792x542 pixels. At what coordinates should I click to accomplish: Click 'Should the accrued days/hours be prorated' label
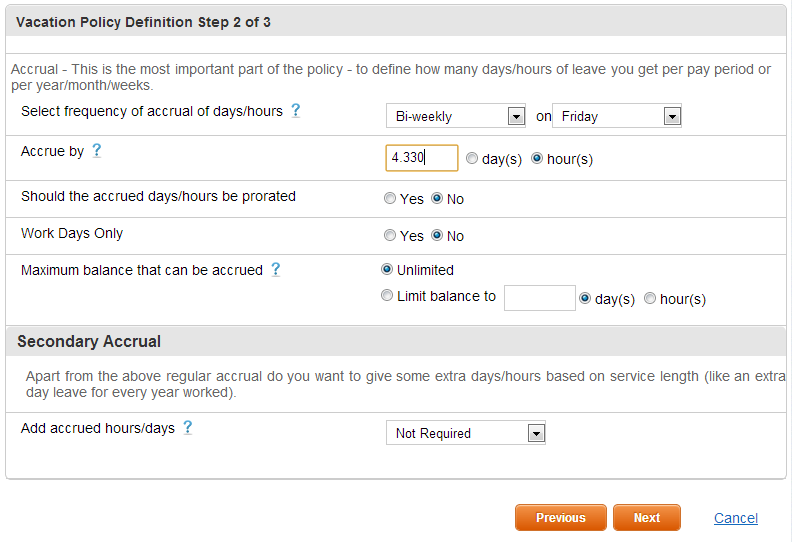(158, 196)
